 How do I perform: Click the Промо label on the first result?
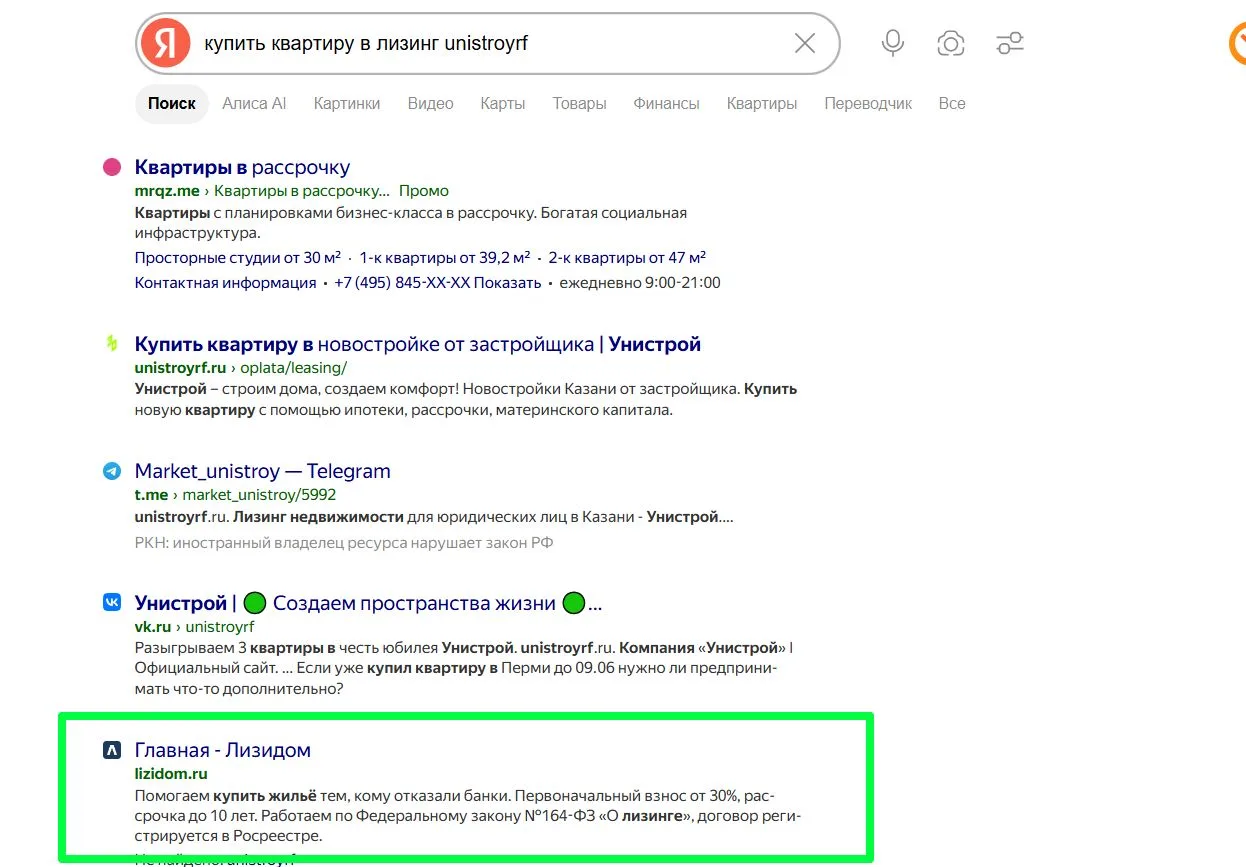coord(424,191)
